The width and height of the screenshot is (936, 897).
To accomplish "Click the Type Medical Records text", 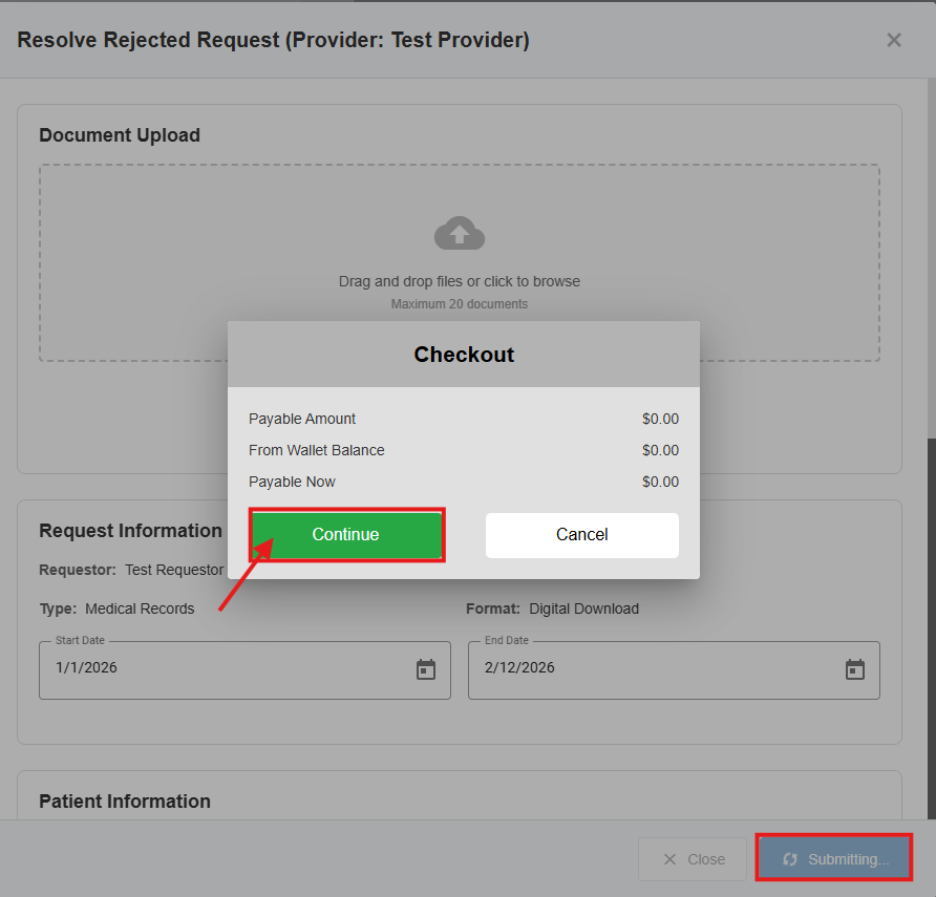I will [x=117, y=608].
